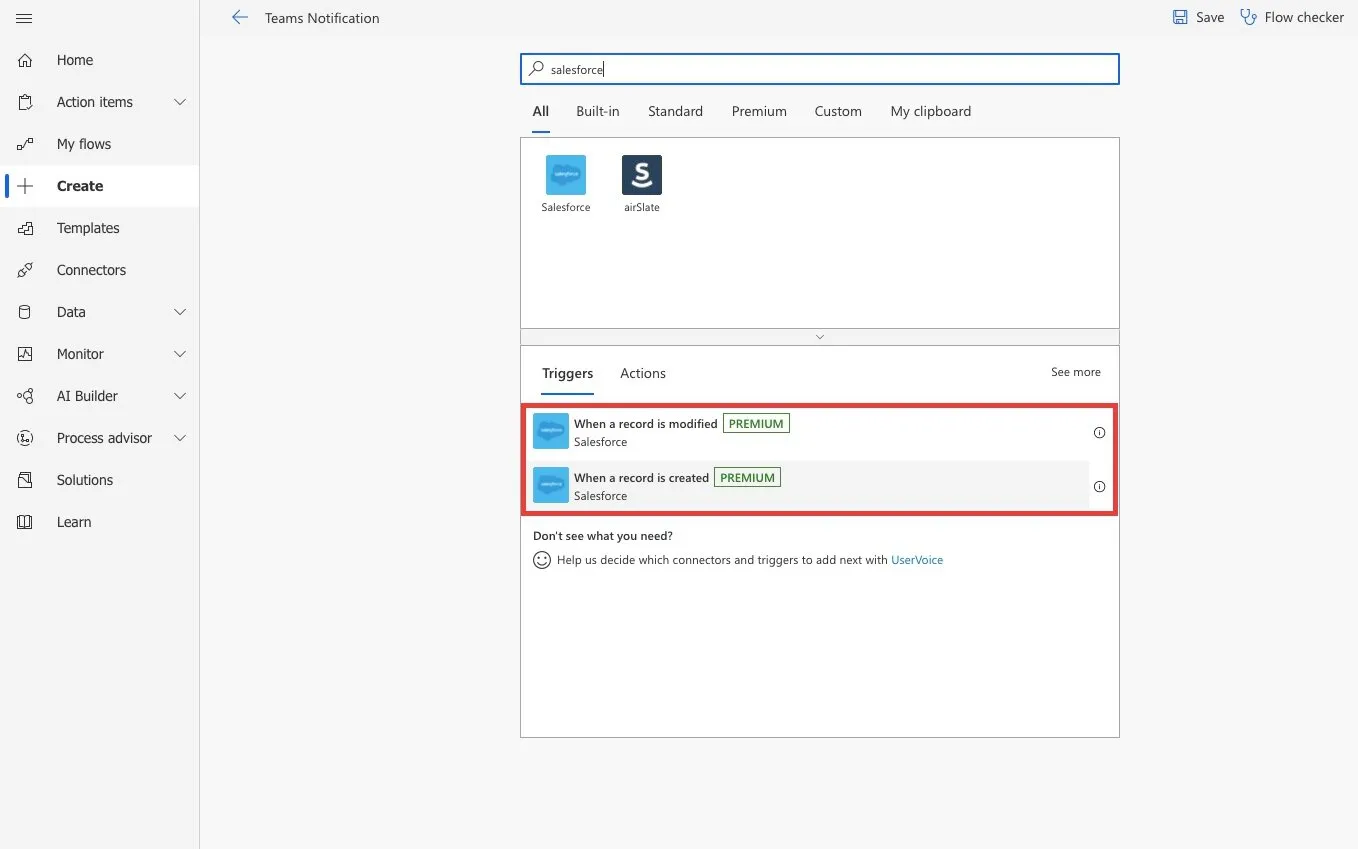Open info for 'When a record is modified'

click(x=1099, y=433)
